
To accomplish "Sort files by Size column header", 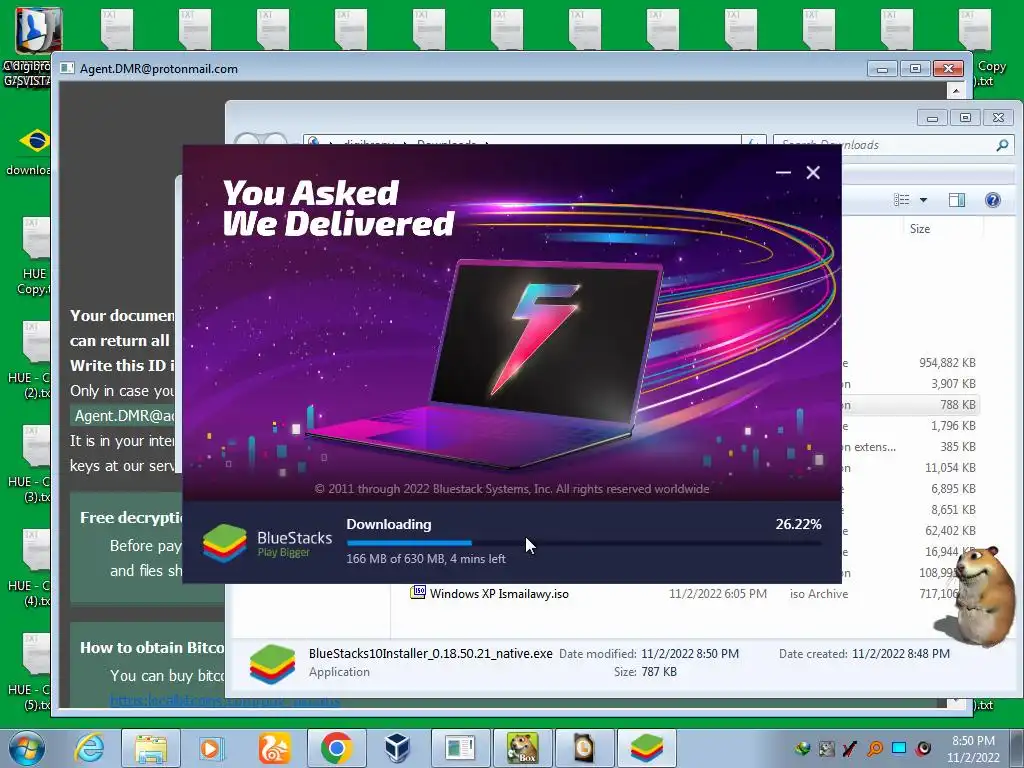I will pos(920,229).
